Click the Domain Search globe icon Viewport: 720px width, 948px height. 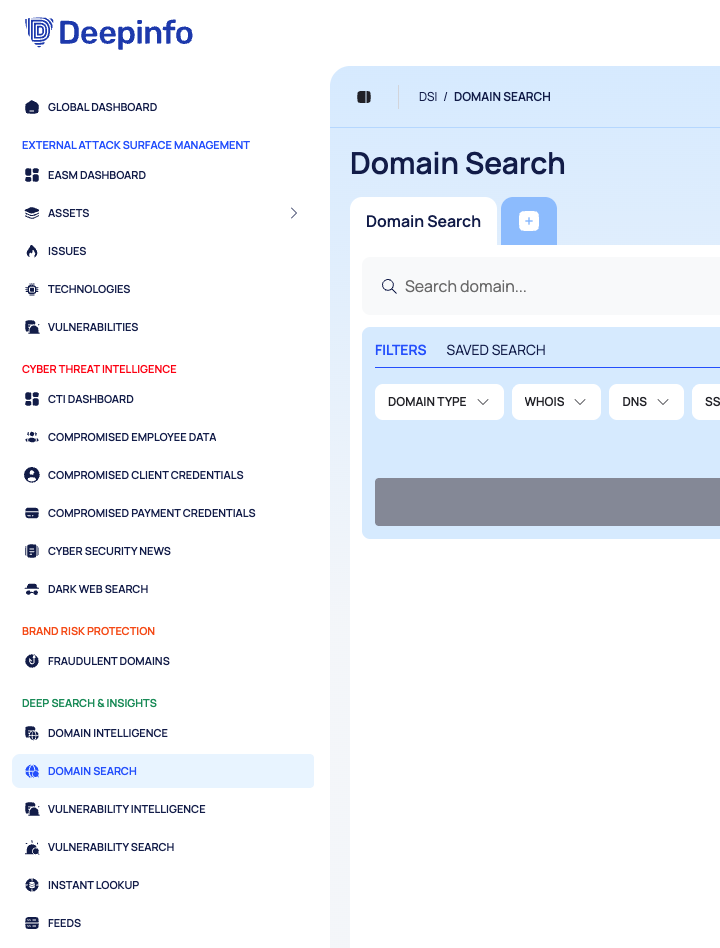click(32, 771)
